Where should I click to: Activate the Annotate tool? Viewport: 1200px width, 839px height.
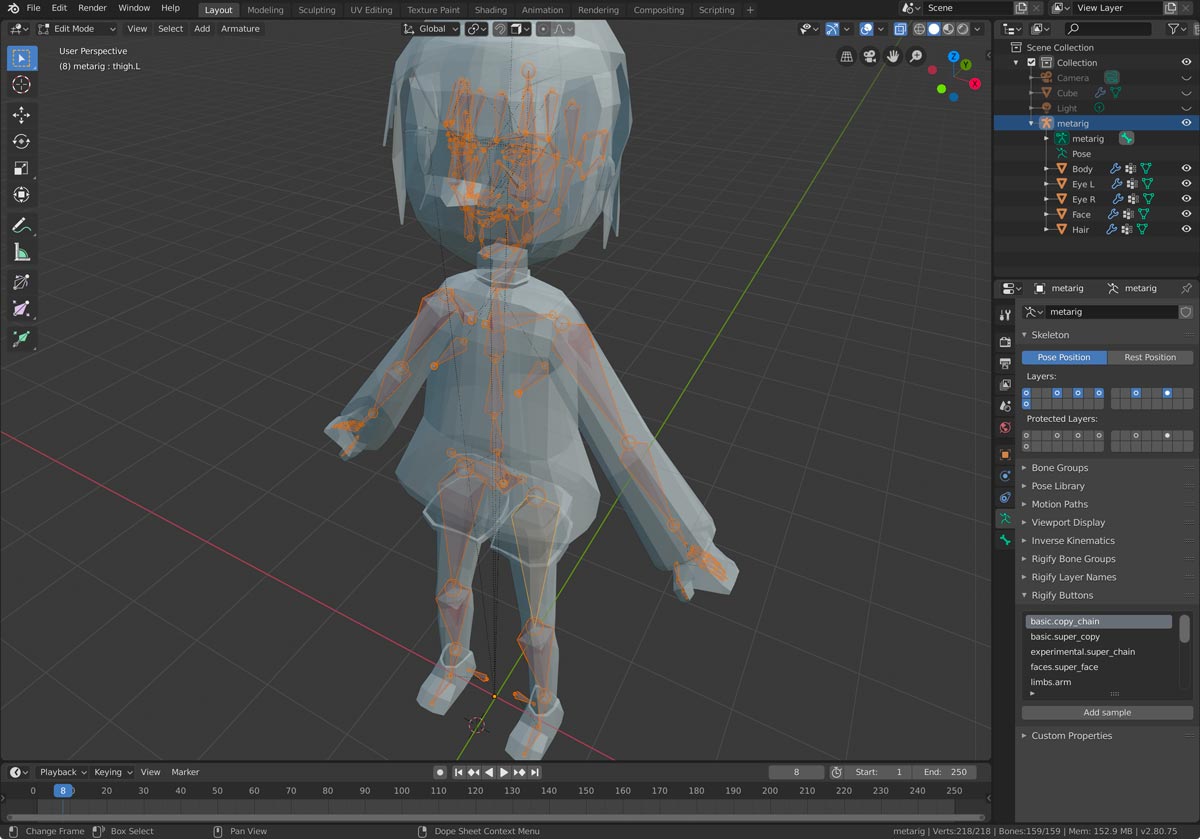pos(21,226)
